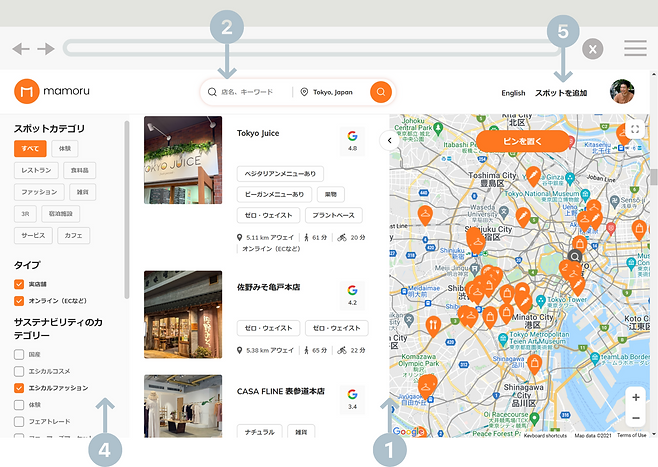Click the 果物 tag on Tokyo Juice

(331, 194)
